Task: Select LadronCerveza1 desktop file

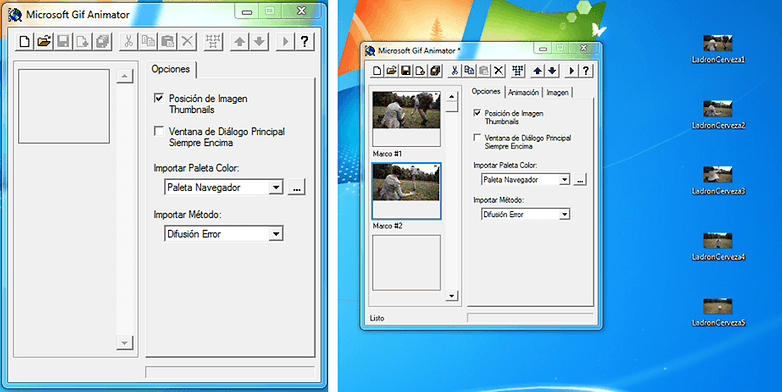Action: click(718, 49)
